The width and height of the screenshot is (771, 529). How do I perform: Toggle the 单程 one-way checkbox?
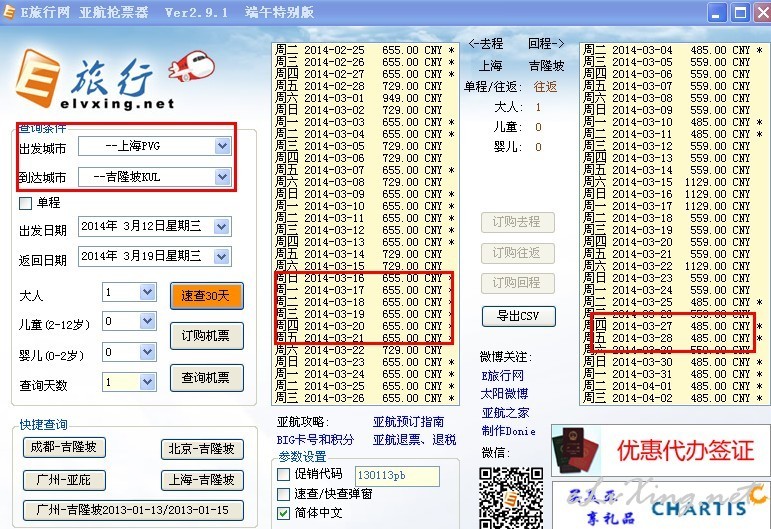[x=25, y=204]
